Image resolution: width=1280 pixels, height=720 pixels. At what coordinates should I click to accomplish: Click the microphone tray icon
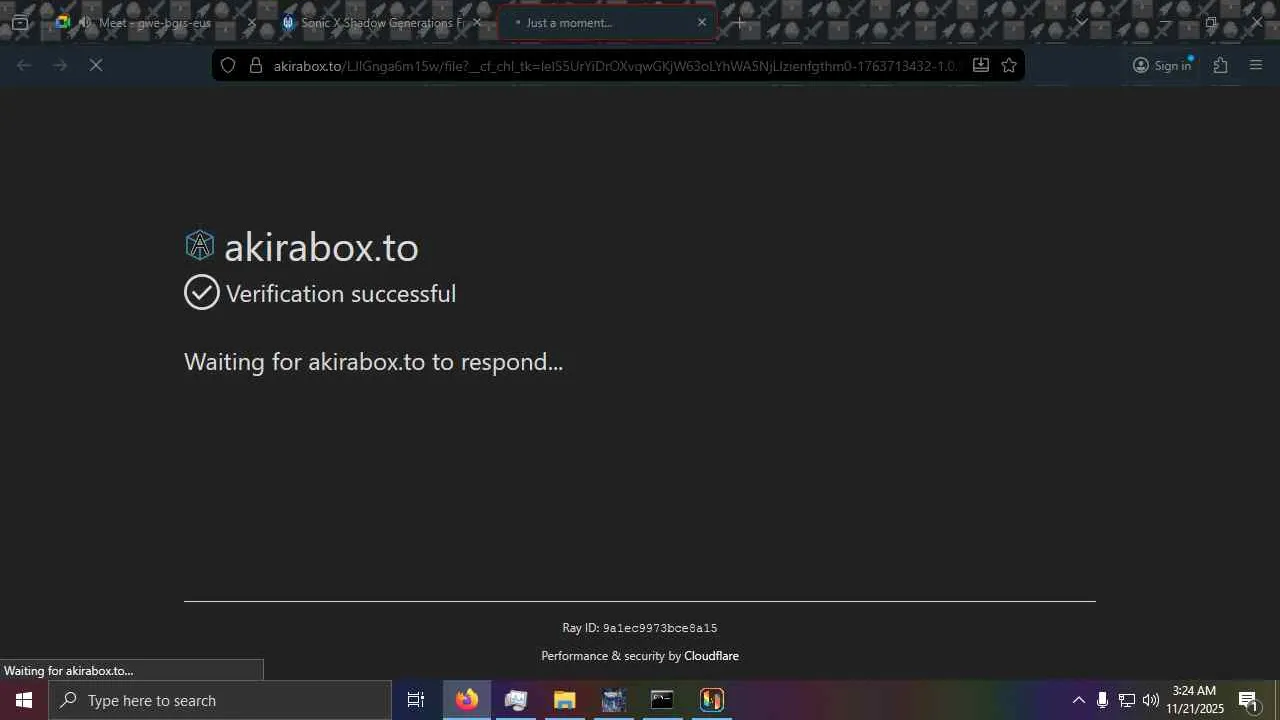[1102, 700]
